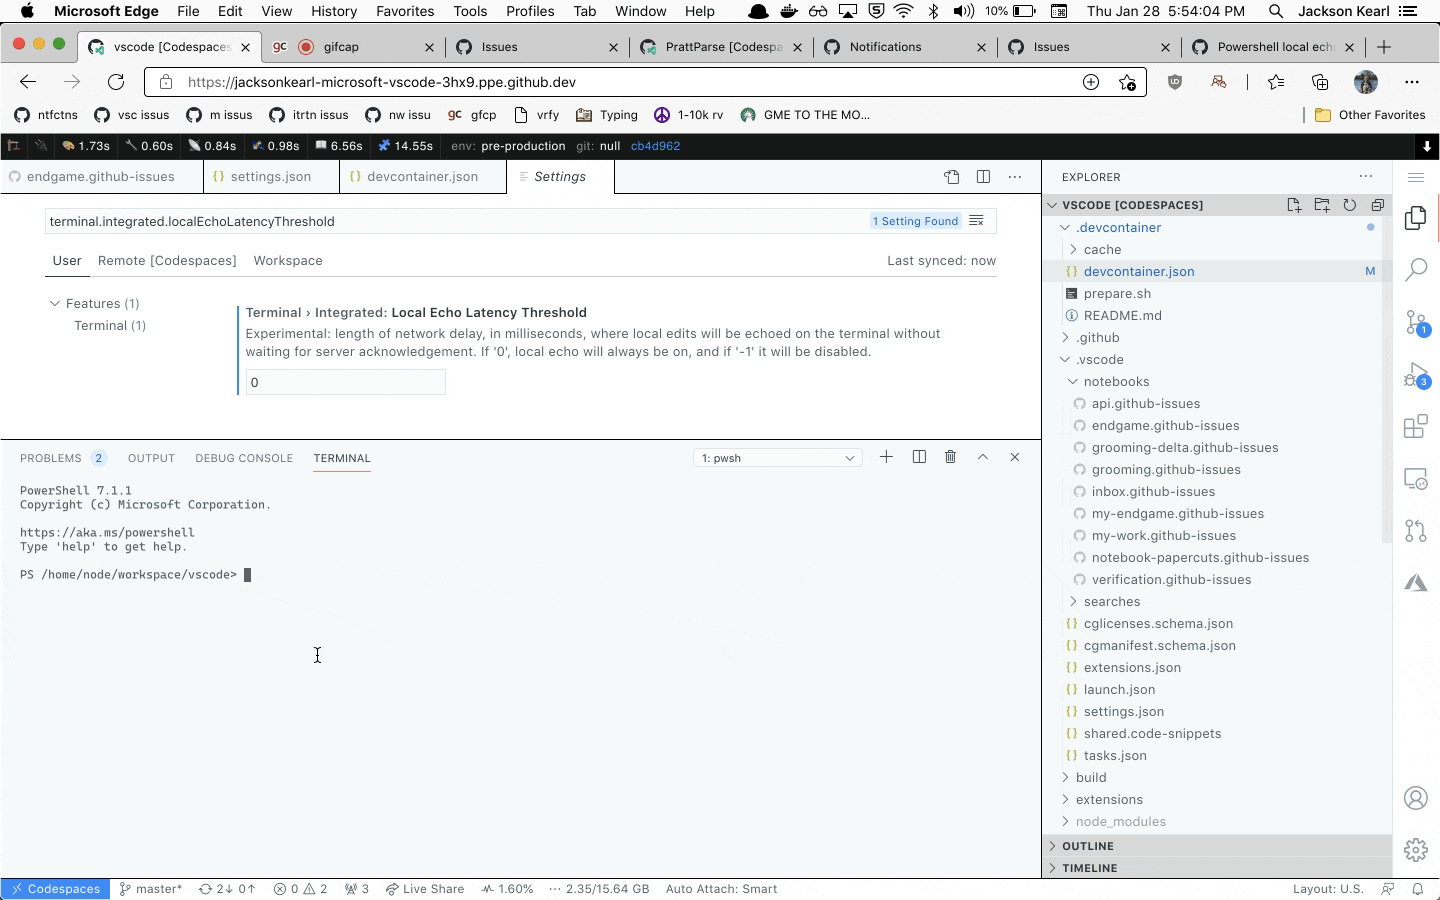
Task: Click master* branch in the status bar
Action: 151,889
